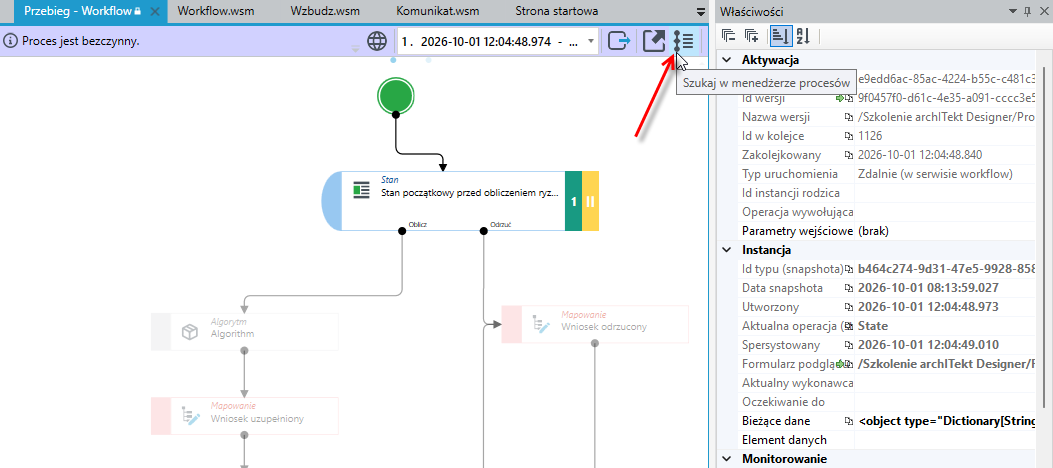Collapse the Instancja section
The image size is (1053, 468).
pos(726,250)
